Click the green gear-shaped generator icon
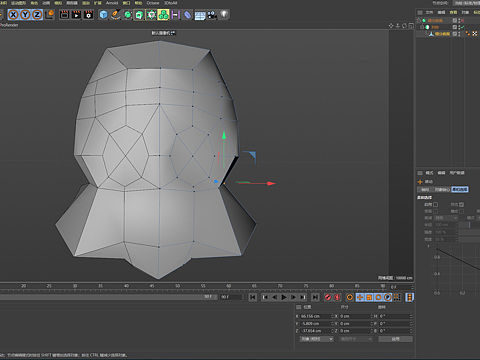The height and width of the screenshot is (360, 480). (151, 15)
